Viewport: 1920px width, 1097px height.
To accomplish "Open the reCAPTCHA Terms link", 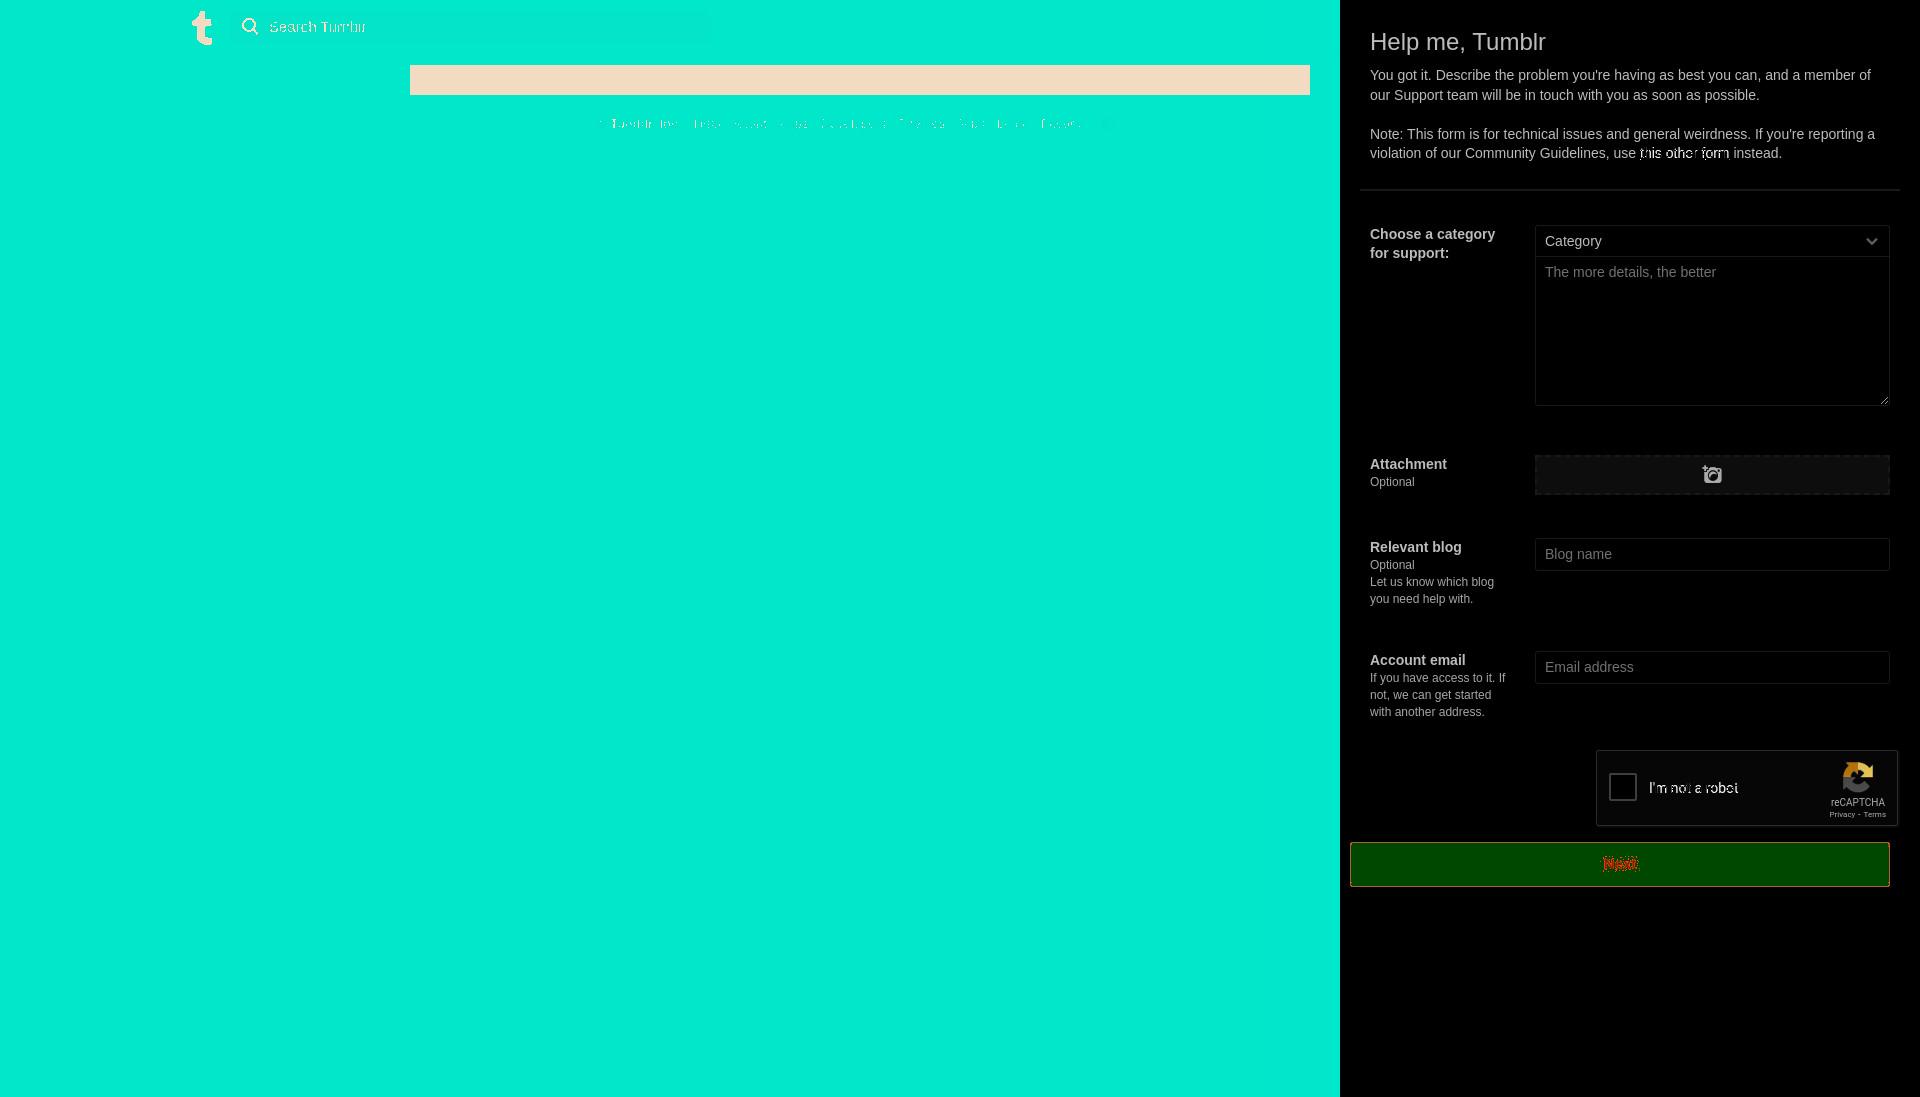I will coord(1875,814).
